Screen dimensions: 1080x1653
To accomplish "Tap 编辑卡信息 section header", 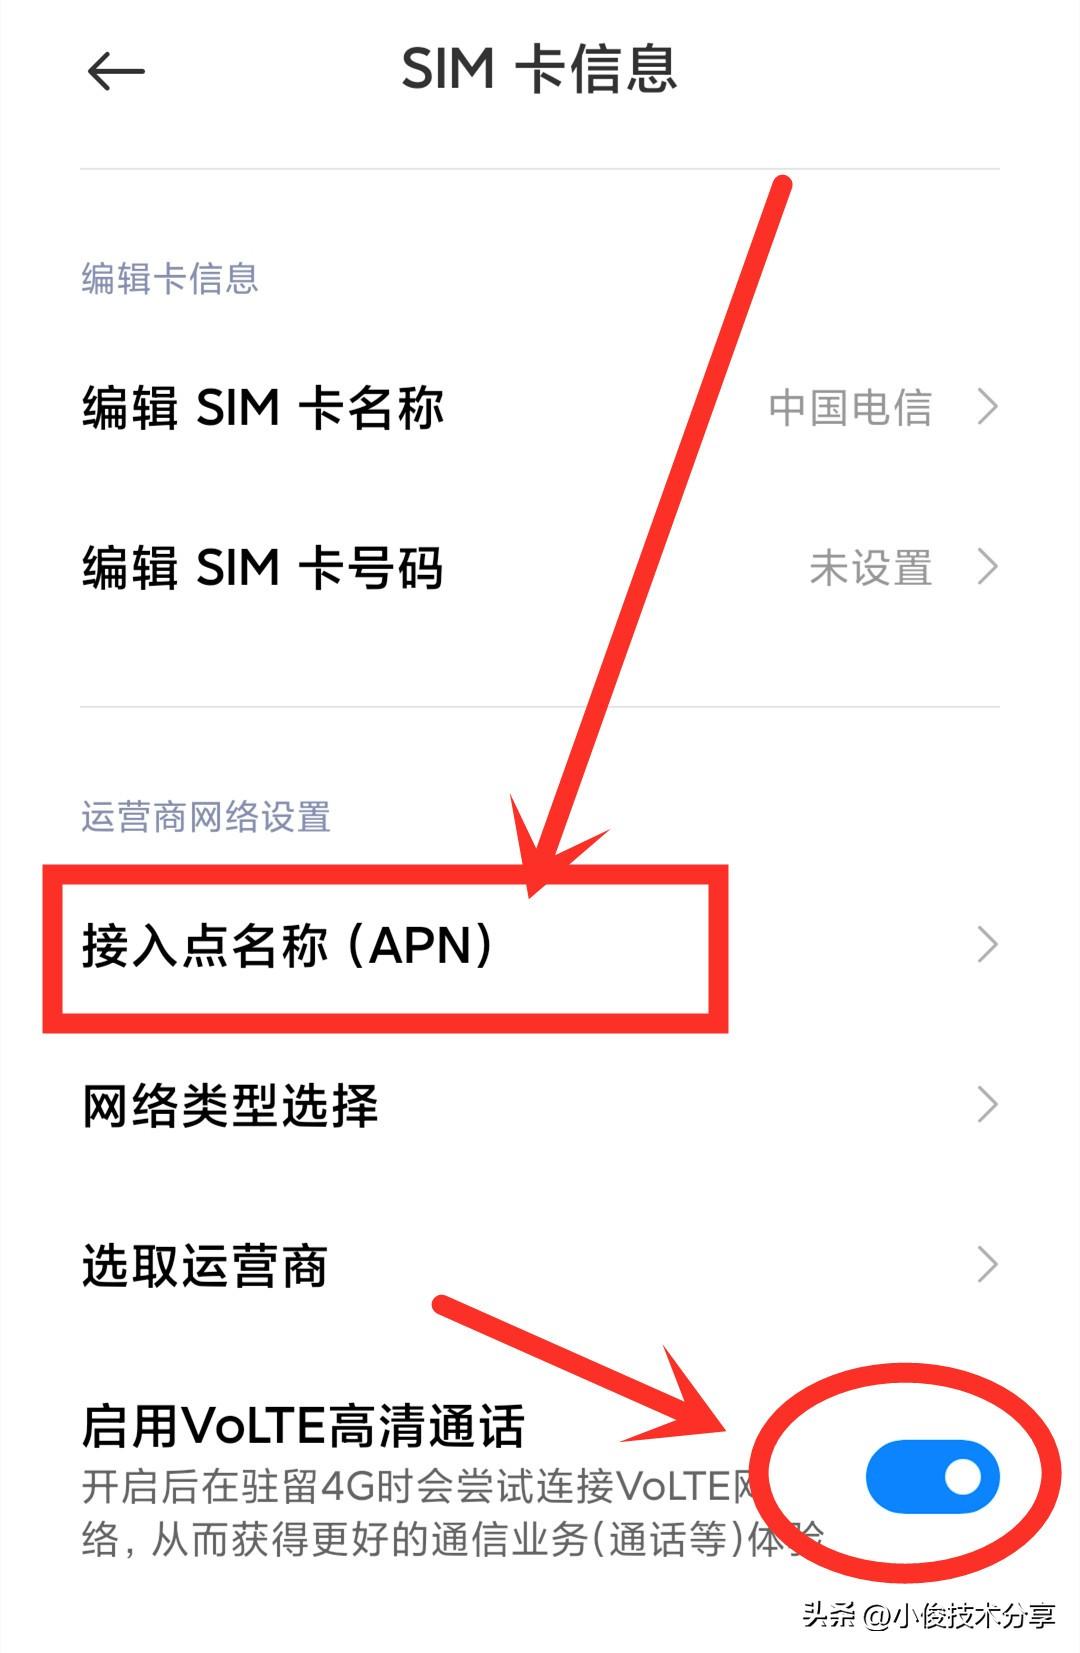I will tap(170, 278).
